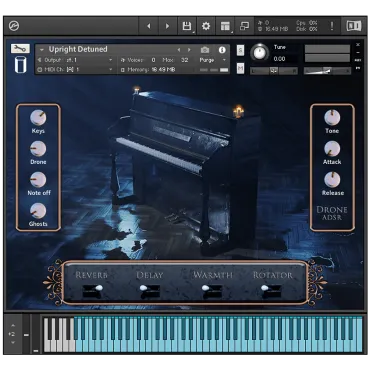370x370 pixels.
Task: Open the workspace layout panel icon
Action: 225,26
